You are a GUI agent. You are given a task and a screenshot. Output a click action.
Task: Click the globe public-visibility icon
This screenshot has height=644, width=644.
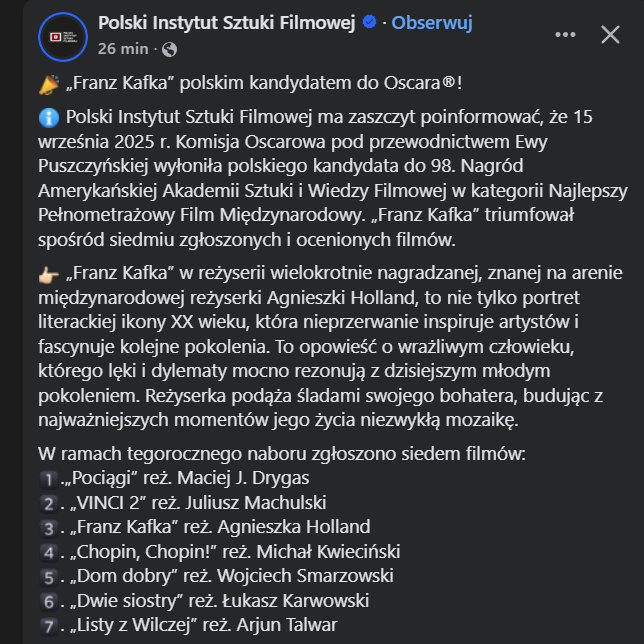(169, 48)
